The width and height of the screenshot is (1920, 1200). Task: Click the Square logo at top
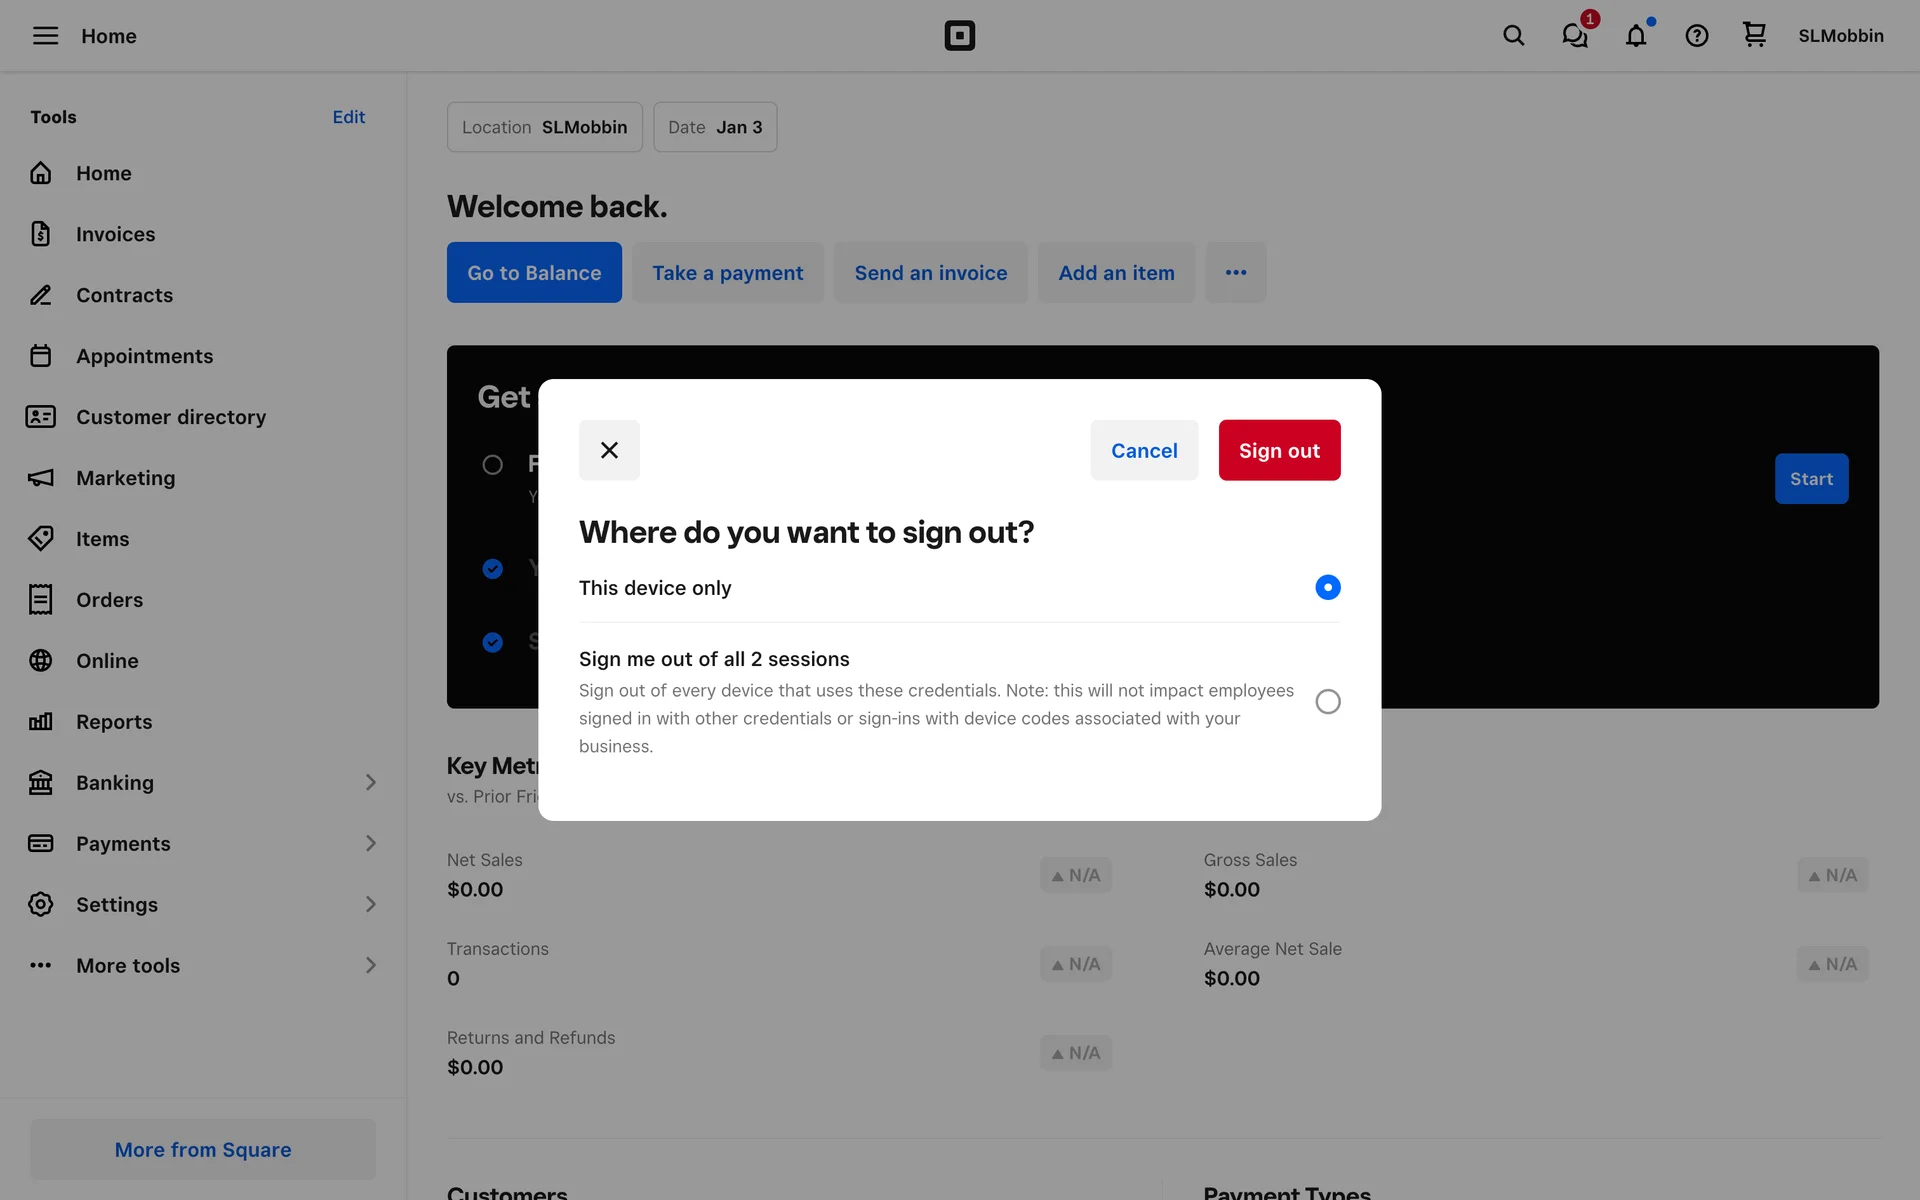pyautogui.click(x=959, y=36)
